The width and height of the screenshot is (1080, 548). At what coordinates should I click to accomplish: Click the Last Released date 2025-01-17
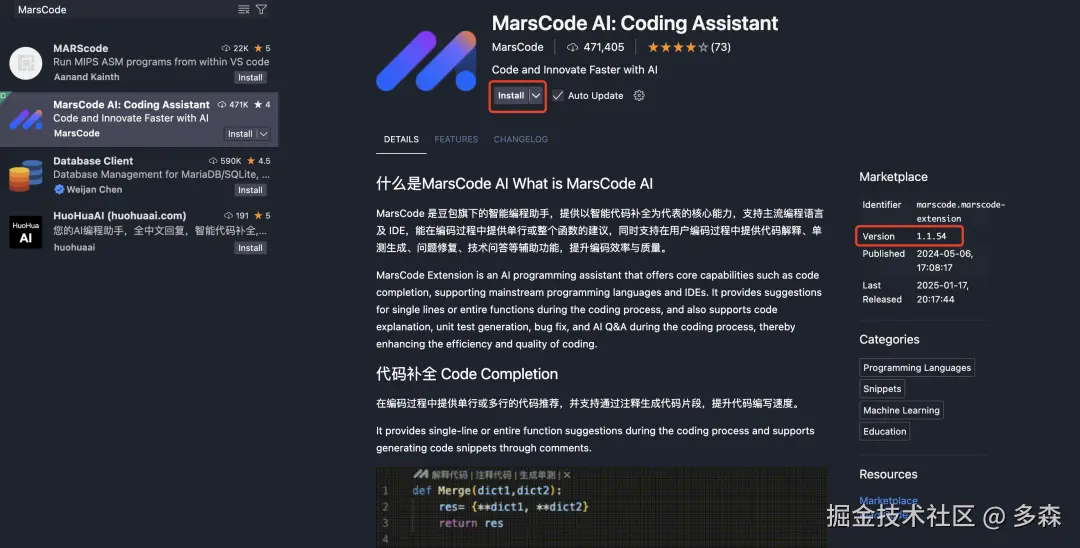tap(942, 292)
